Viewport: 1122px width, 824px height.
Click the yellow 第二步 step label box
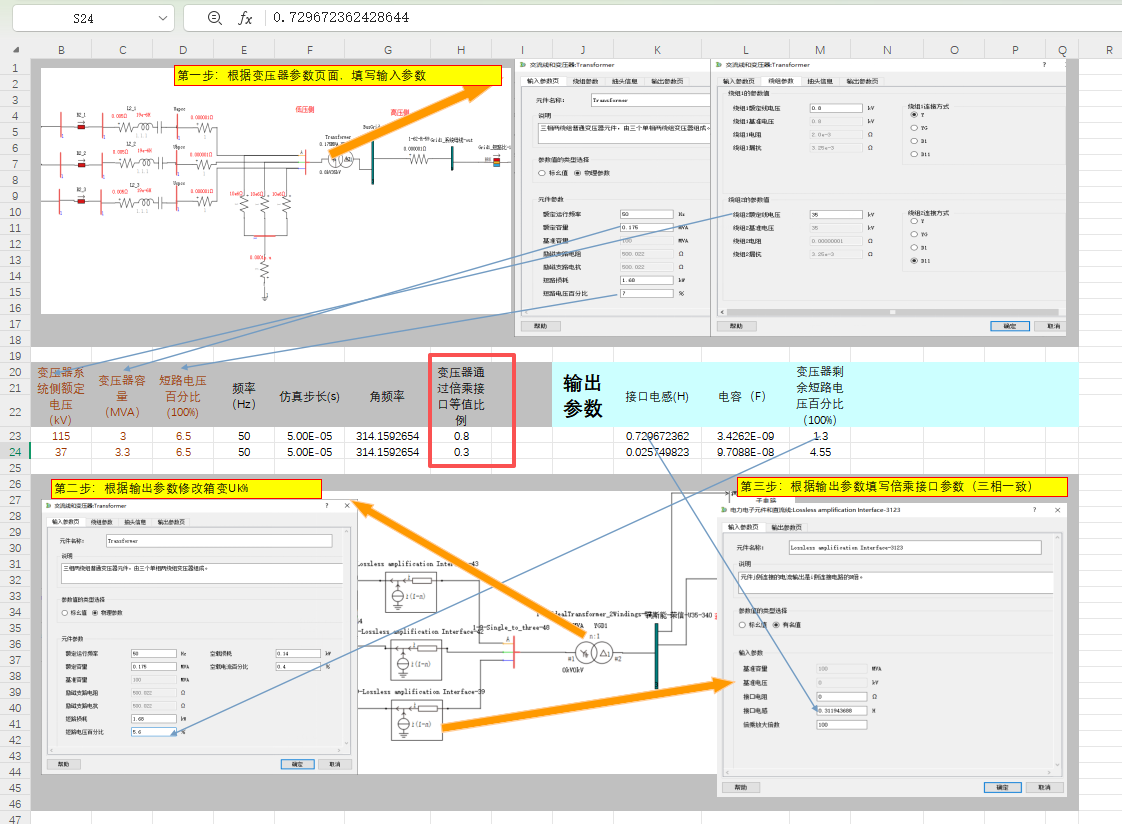point(186,488)
